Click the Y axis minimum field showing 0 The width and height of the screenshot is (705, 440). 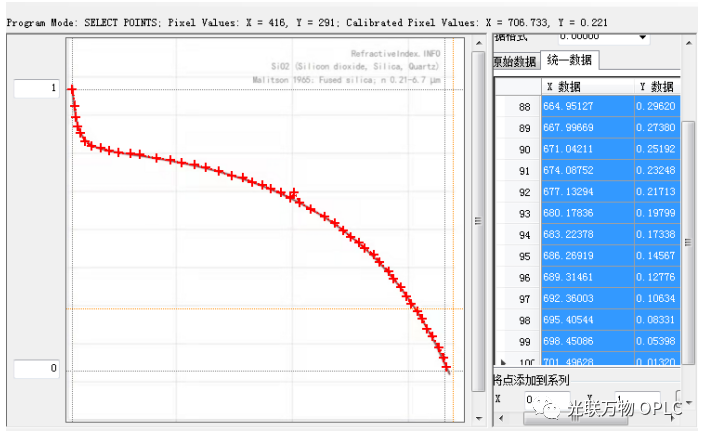tap(35, 370)
